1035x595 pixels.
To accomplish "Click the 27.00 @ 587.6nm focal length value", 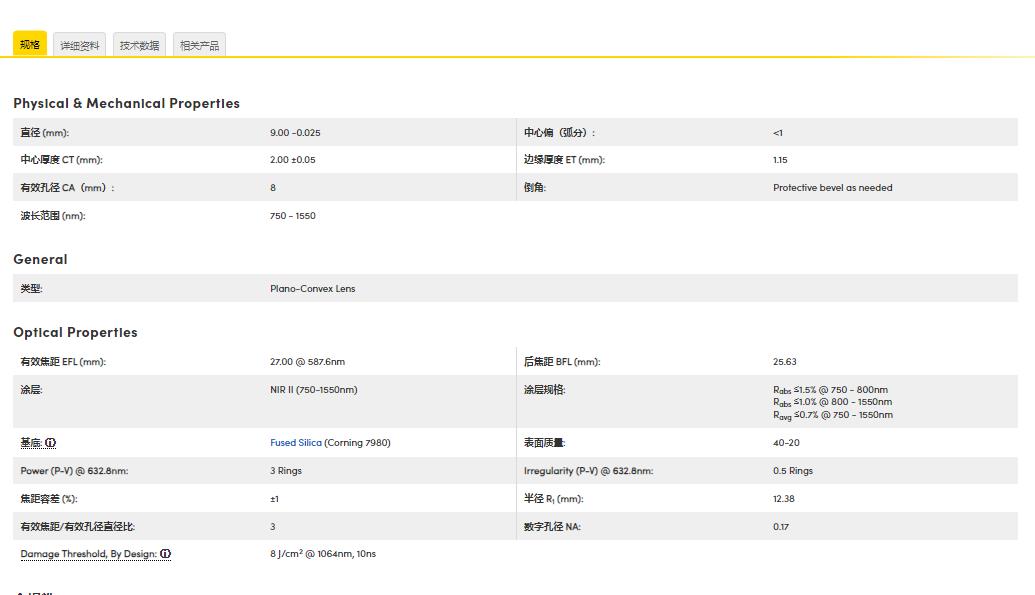I will (x=307, y=362).
